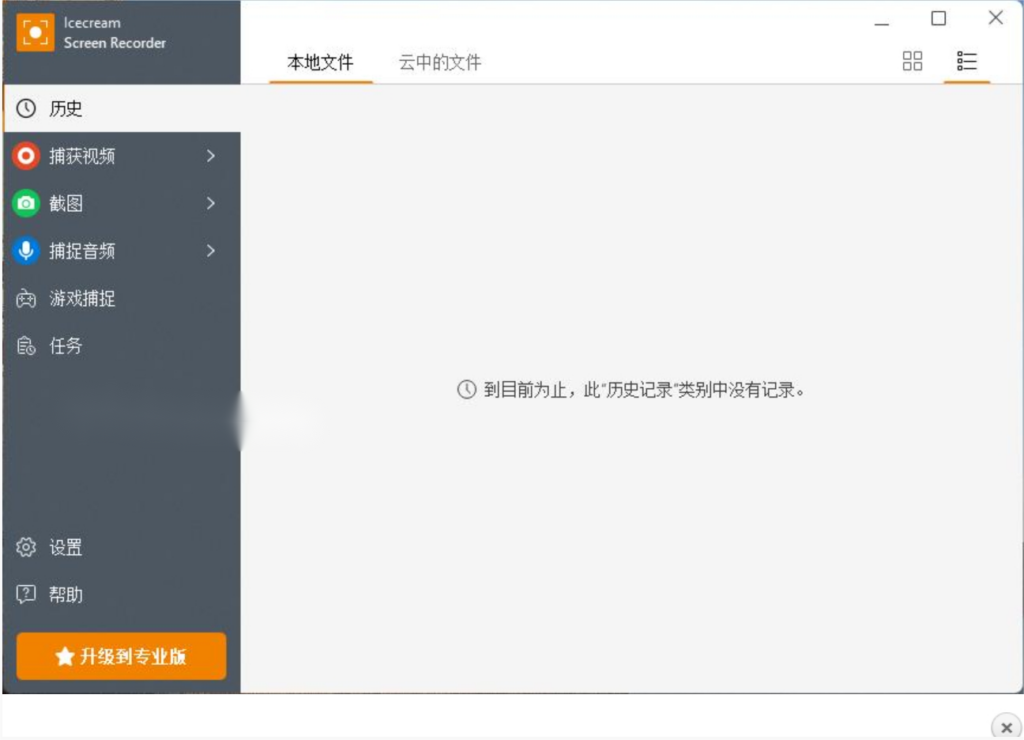Expand the 捕获视频 submenu arrow
The height and width of the screenshot is (740, 1024).
(210, 156)
